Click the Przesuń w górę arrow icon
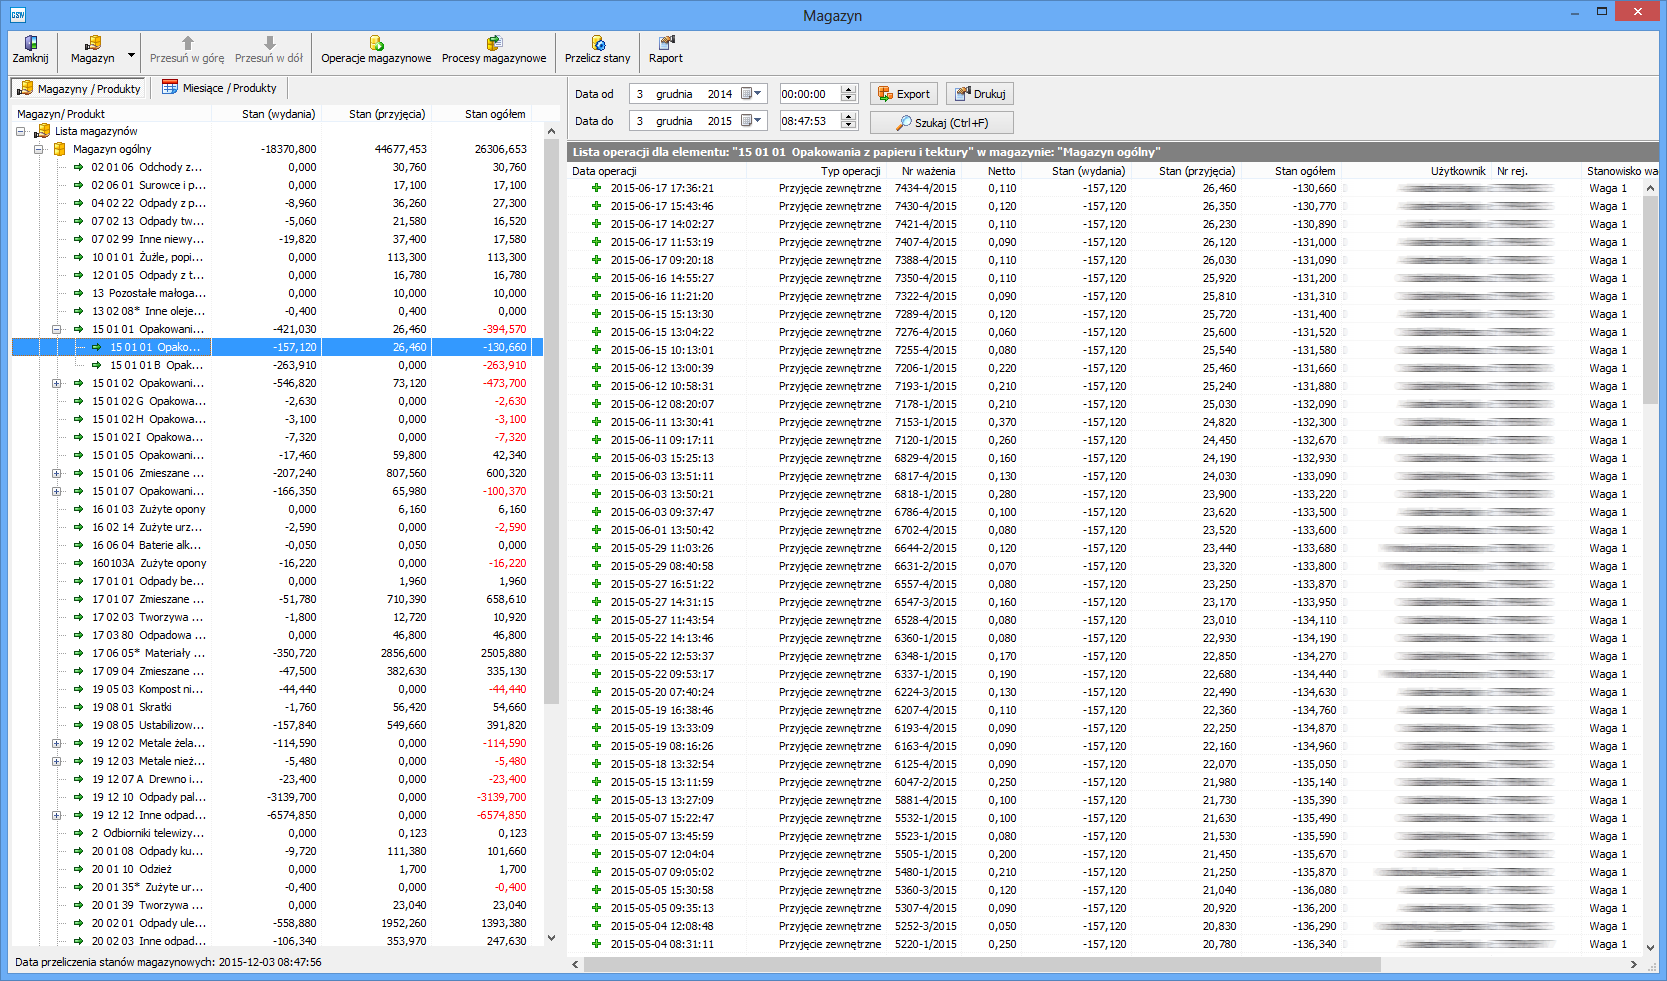1667x981 pixels. (x=187, y=43)
